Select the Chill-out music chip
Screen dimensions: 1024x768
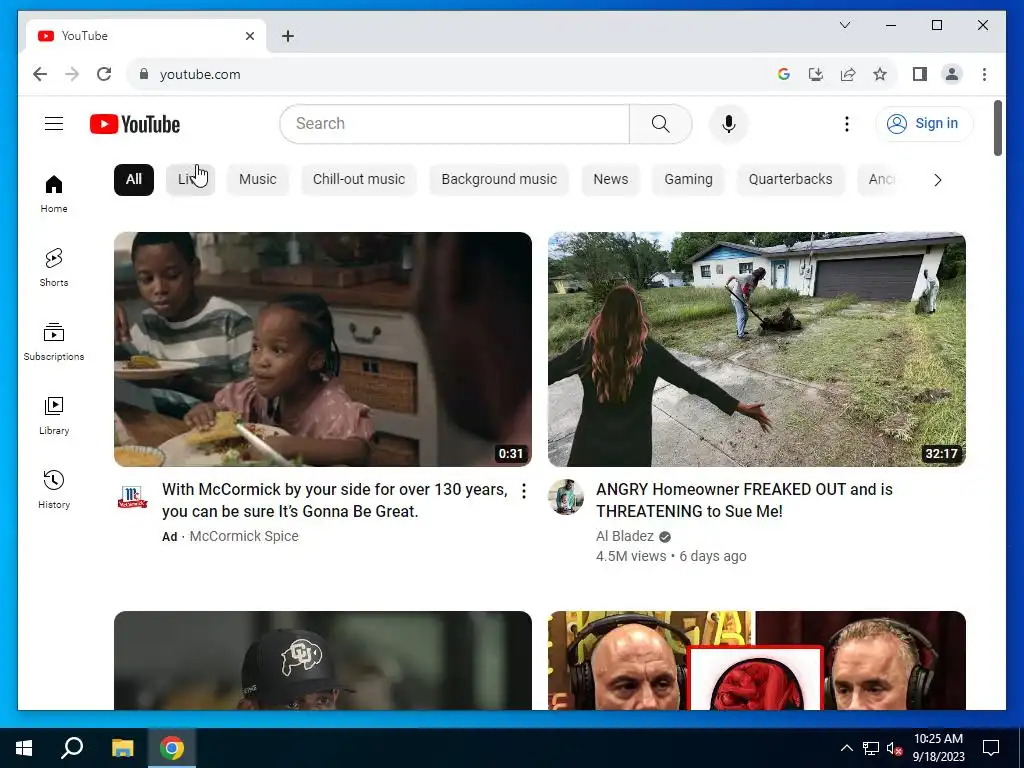pyautogui.click(x=359, y=180)
